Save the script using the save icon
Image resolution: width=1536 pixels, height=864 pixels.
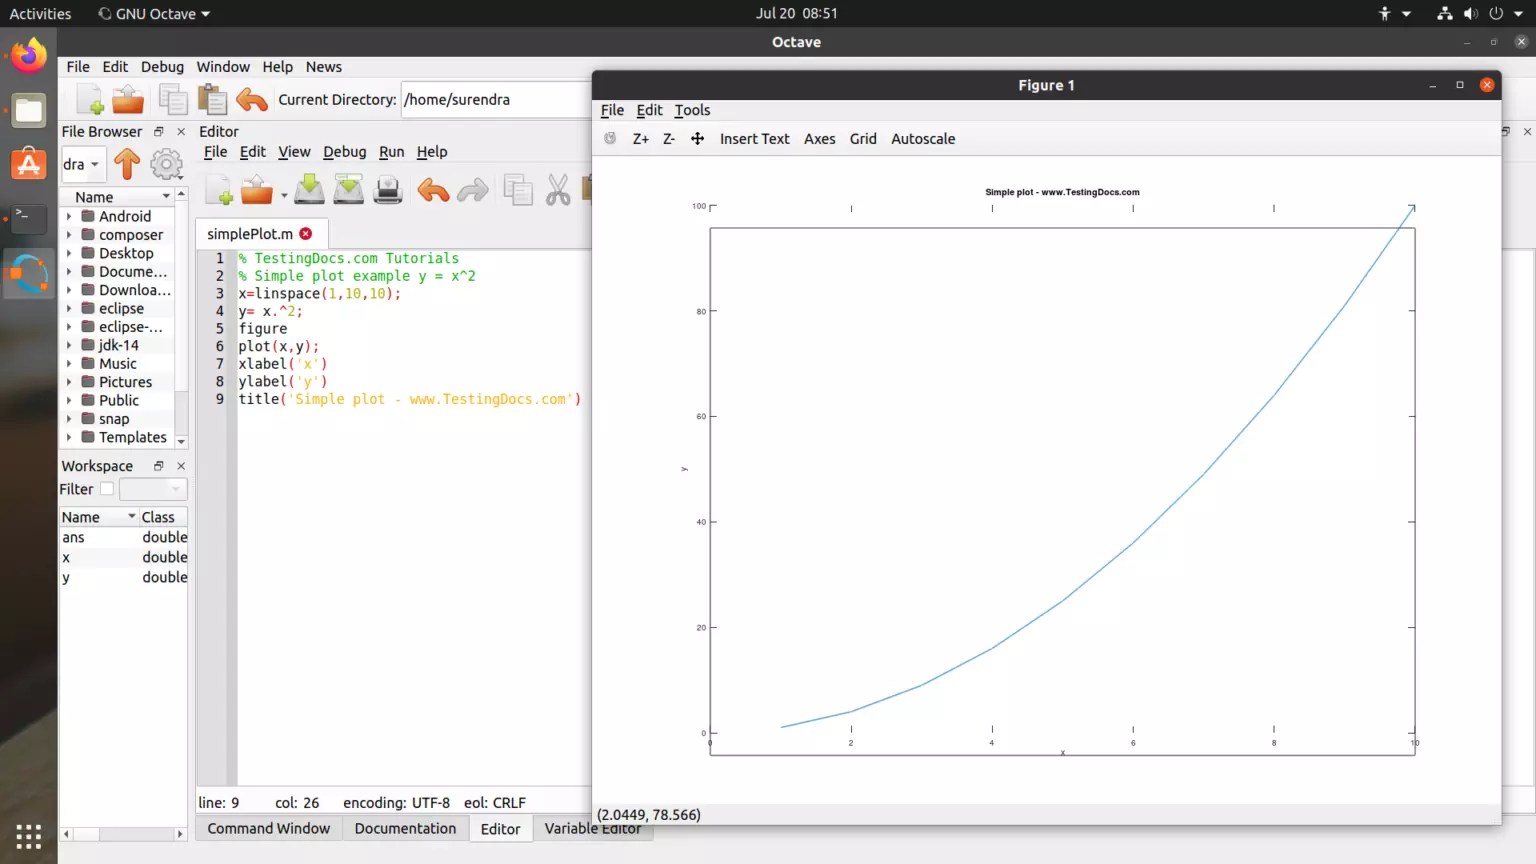309,188
